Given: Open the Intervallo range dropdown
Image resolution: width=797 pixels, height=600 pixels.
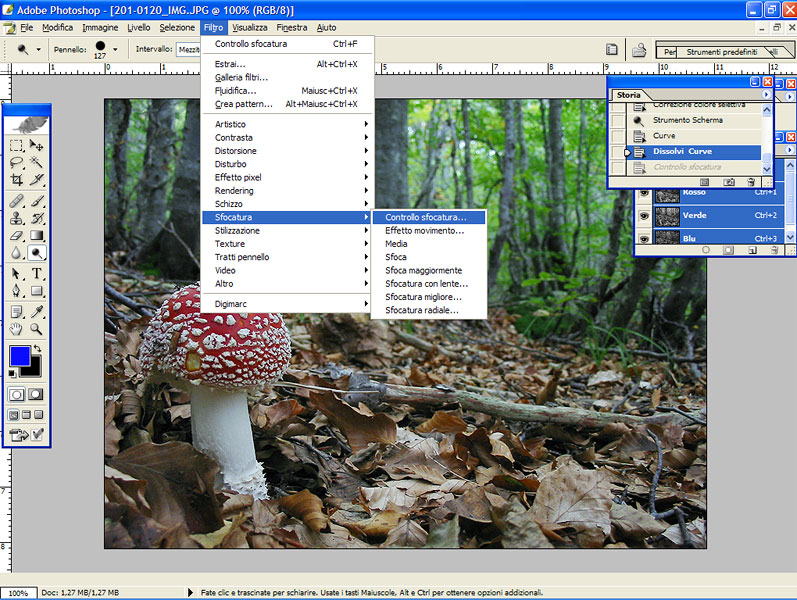Looking at the screenshot, I should tap(188, 49).
